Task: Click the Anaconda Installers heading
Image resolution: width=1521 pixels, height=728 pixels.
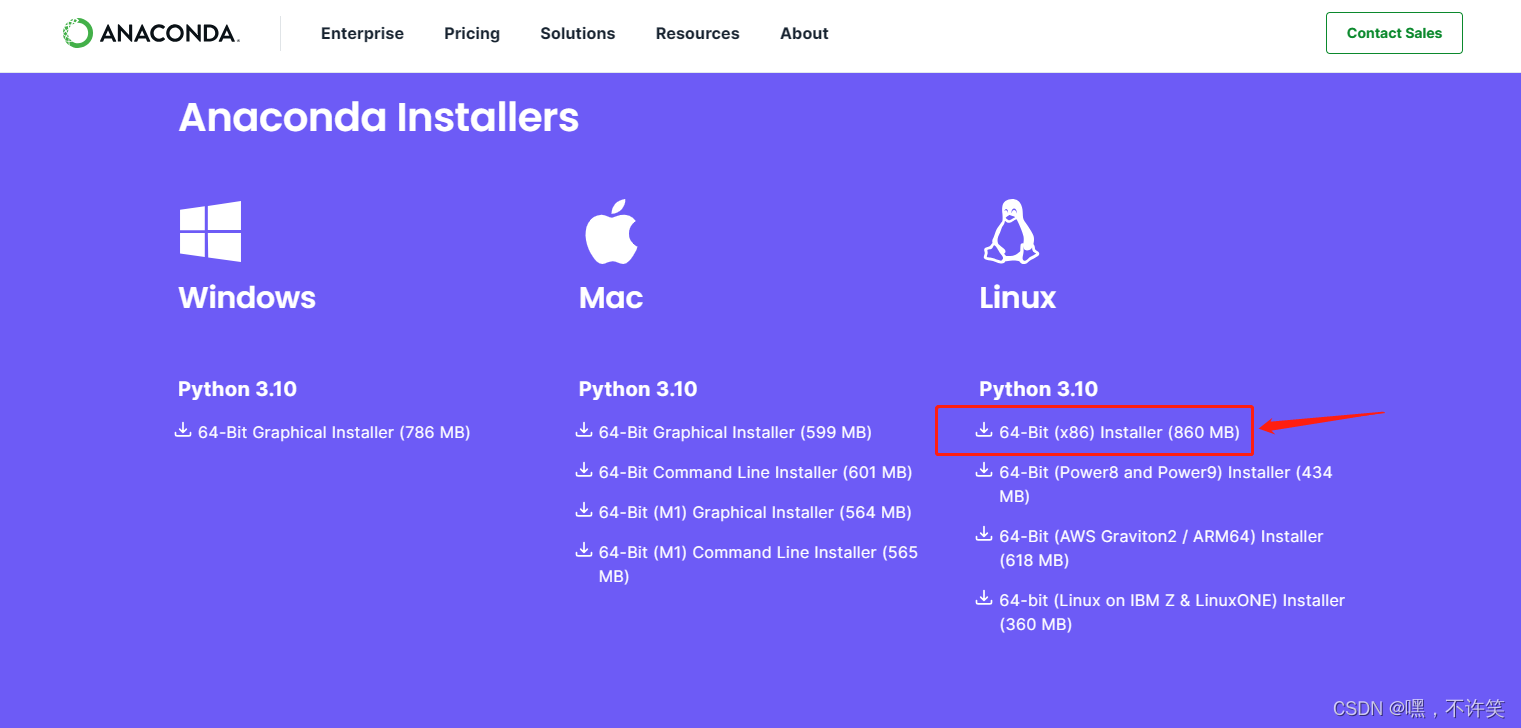Action: [379, 118]
